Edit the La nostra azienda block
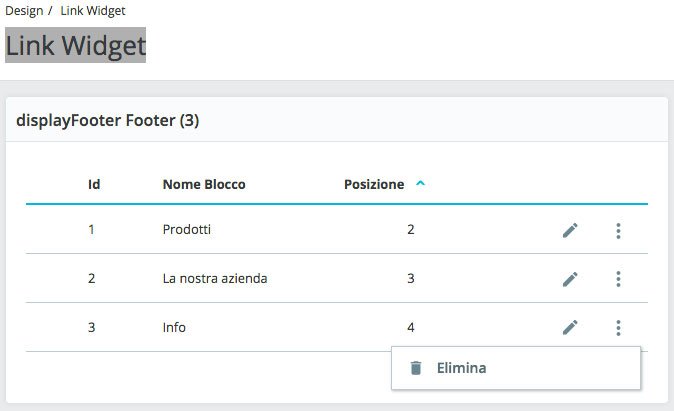 point(570,279)
